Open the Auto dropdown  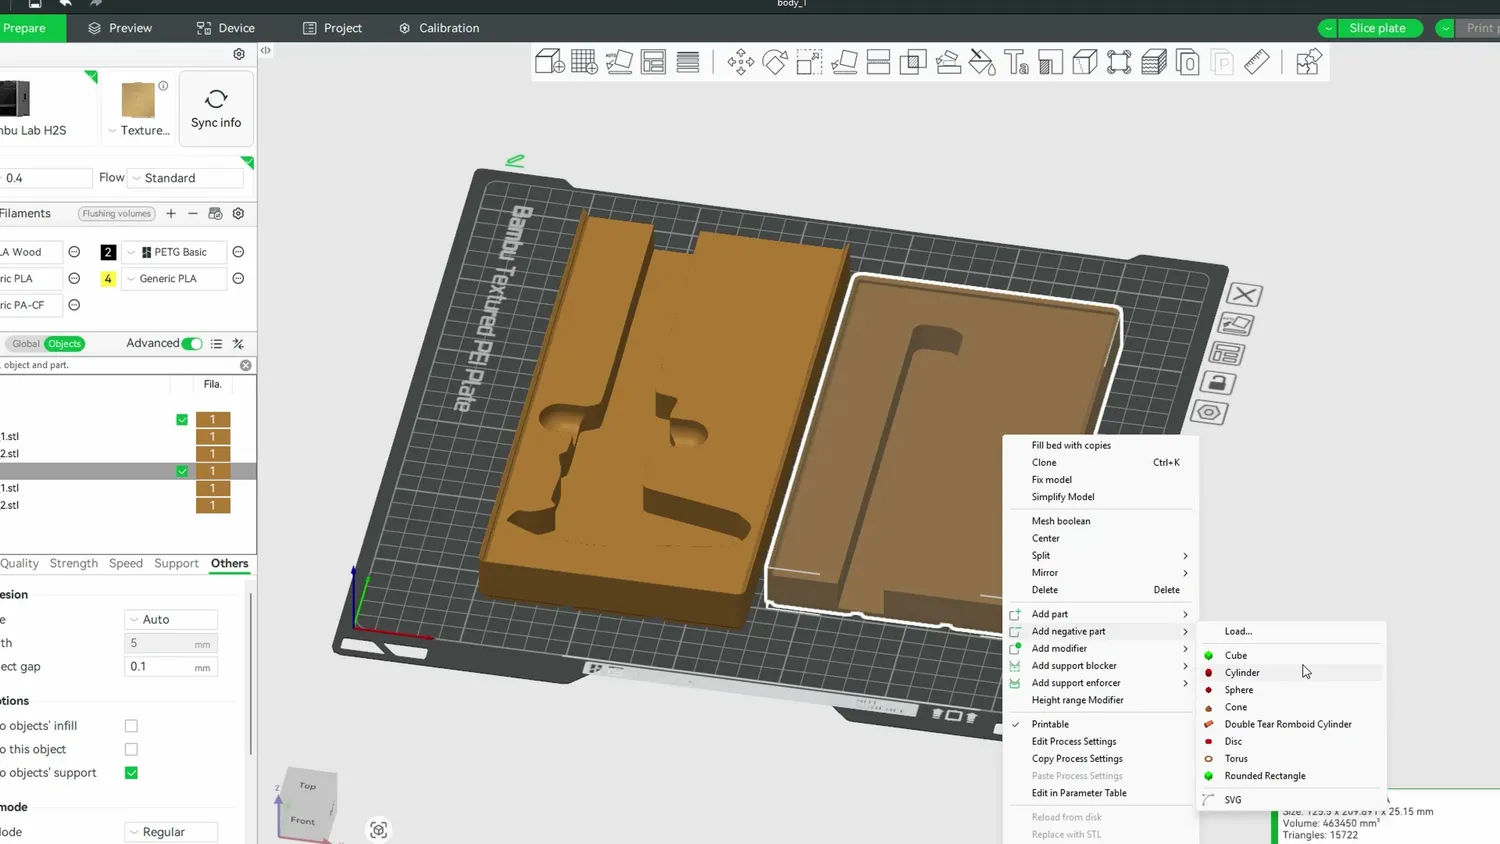tap(171, 620)
